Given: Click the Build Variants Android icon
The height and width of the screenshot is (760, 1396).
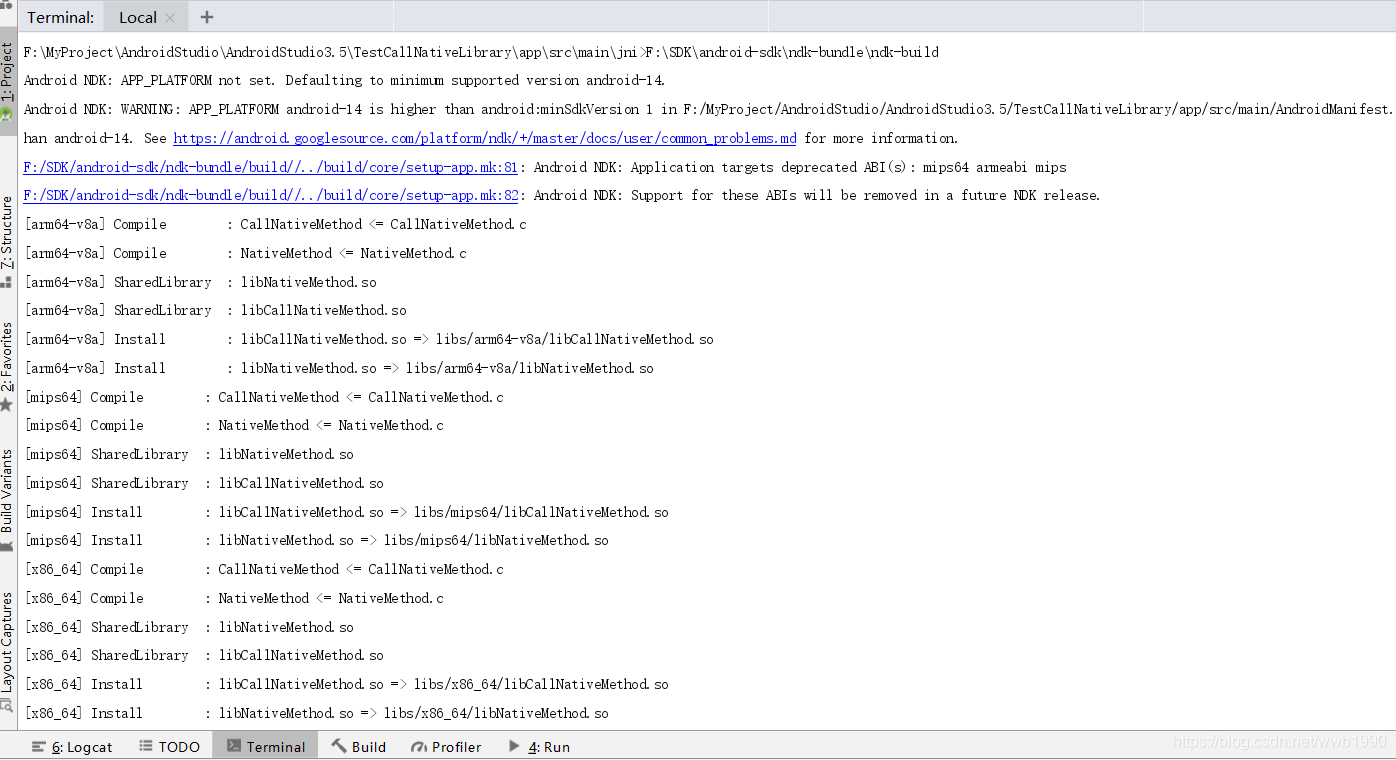Looking at the screenshot, I should pos(7,547).
